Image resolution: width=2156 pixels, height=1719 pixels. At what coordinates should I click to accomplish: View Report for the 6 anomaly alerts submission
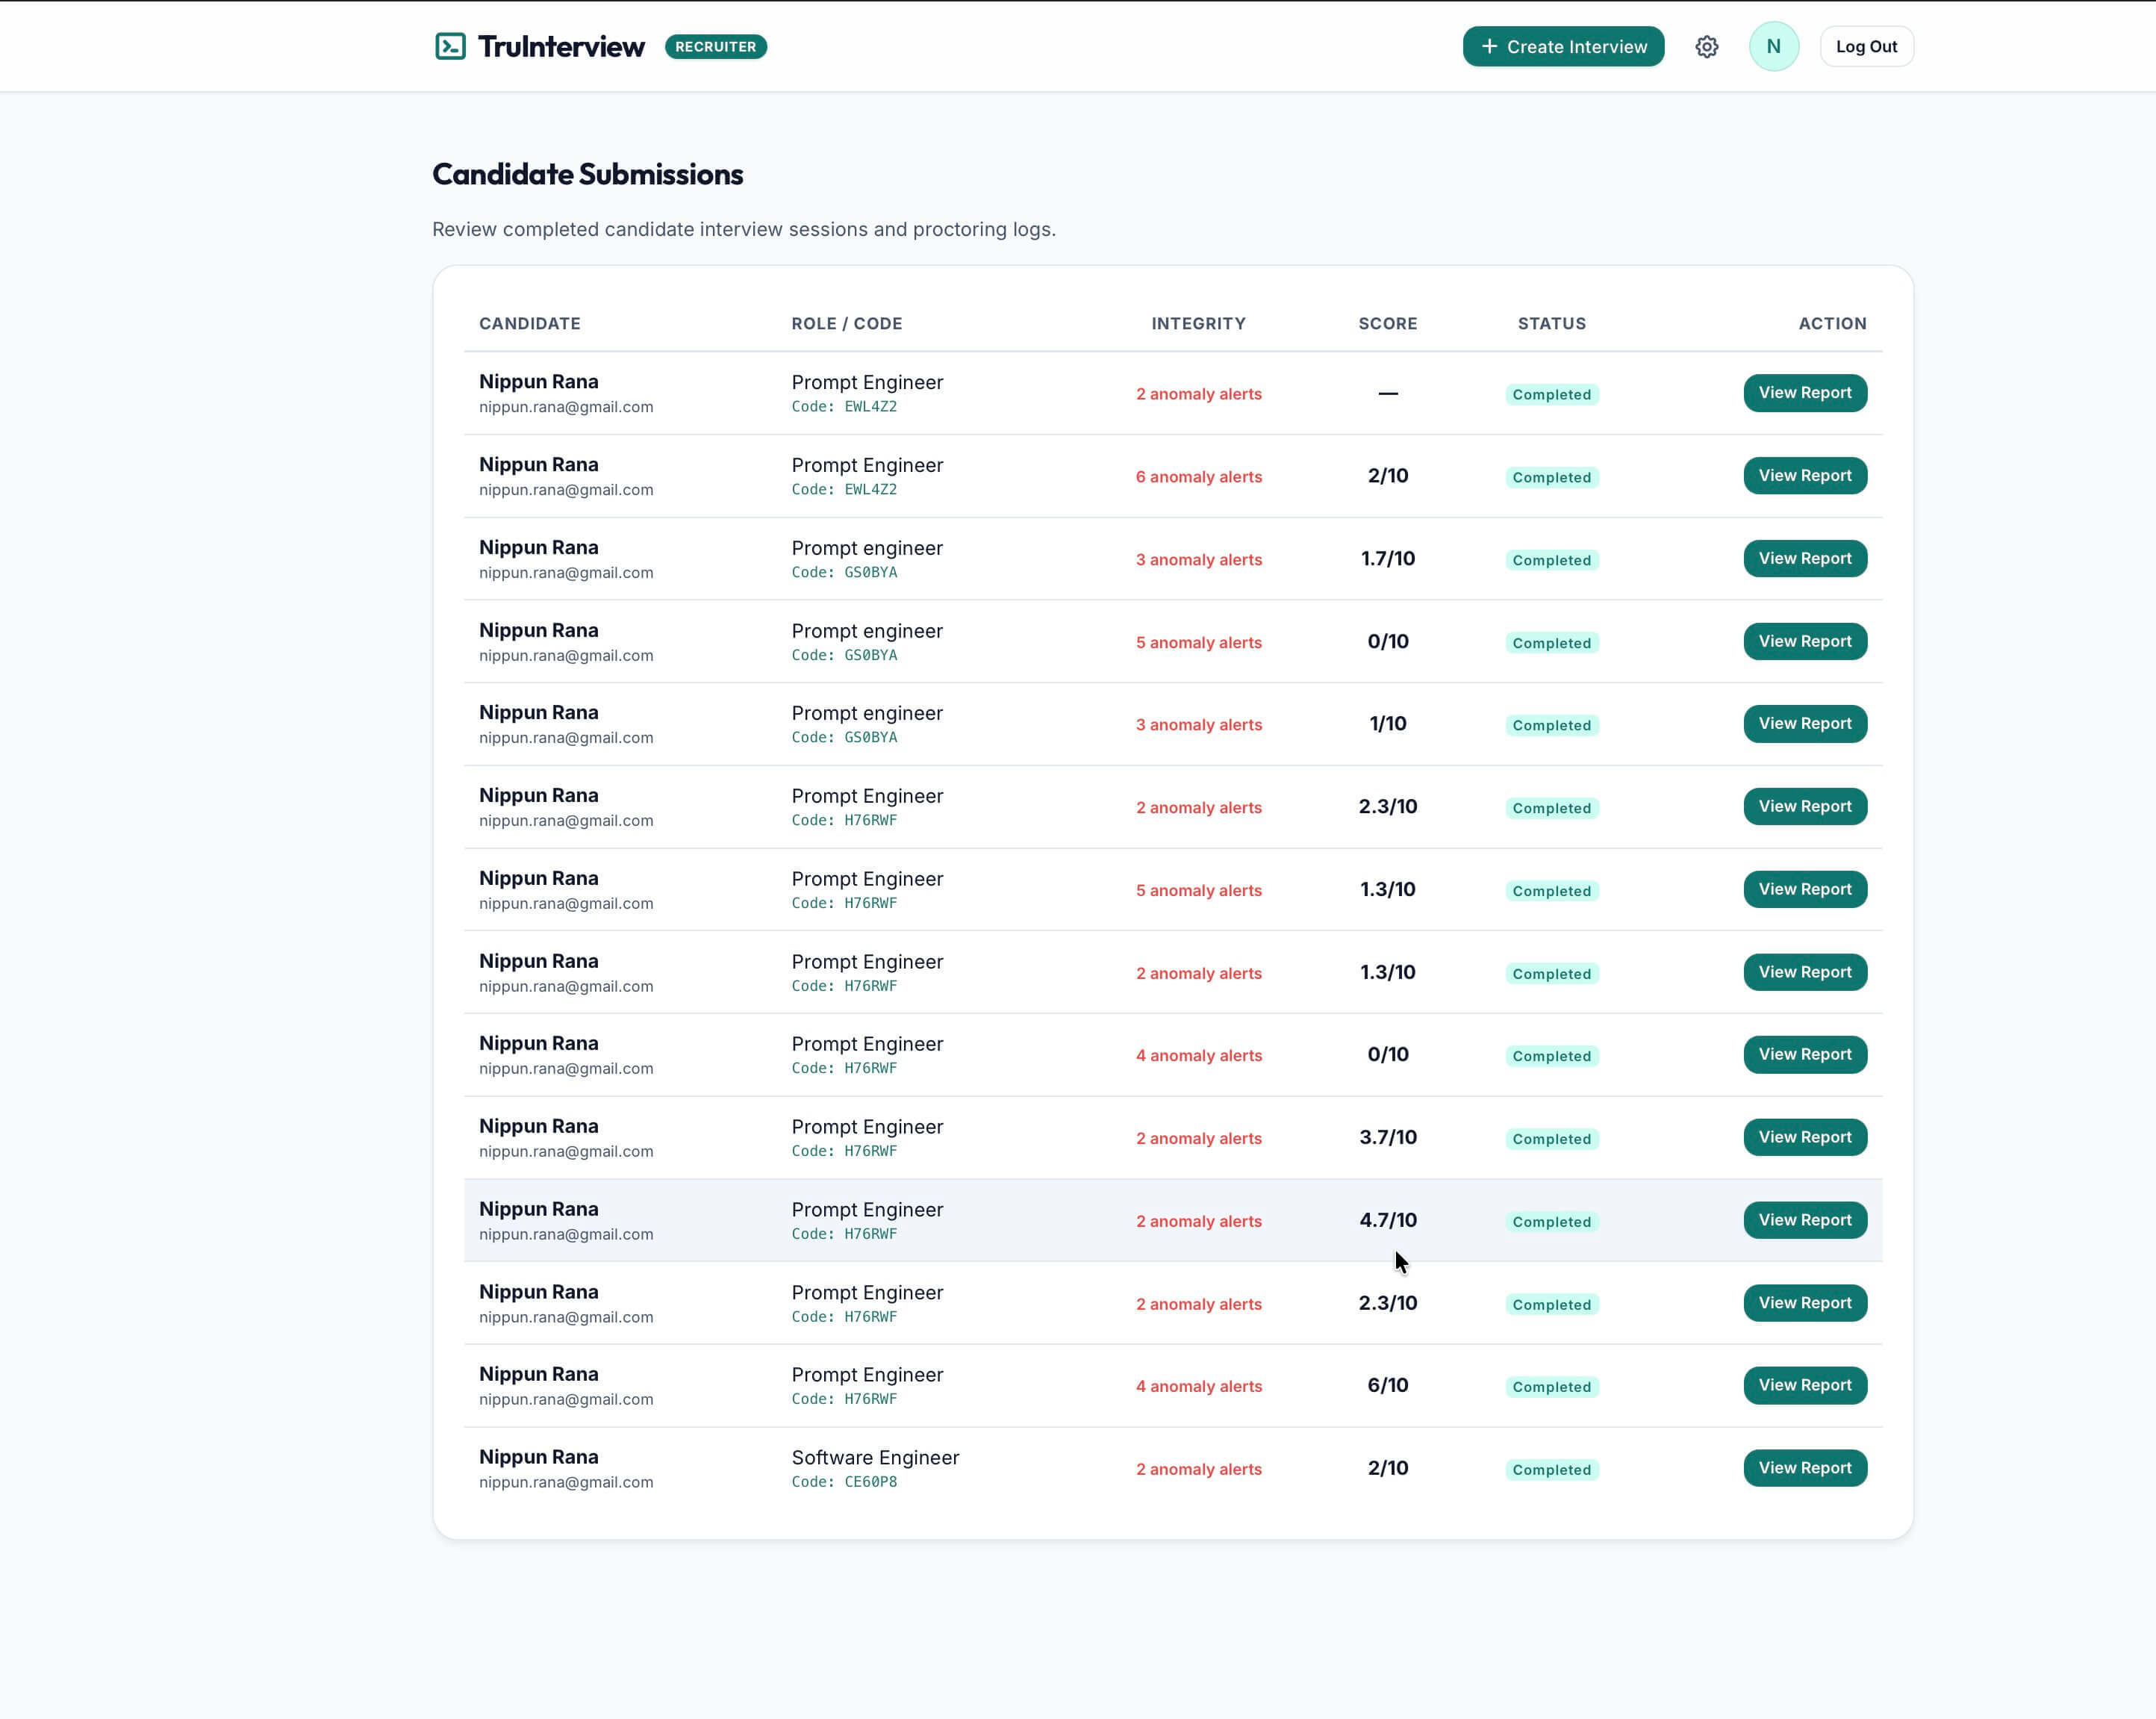tap(1804, 476)
